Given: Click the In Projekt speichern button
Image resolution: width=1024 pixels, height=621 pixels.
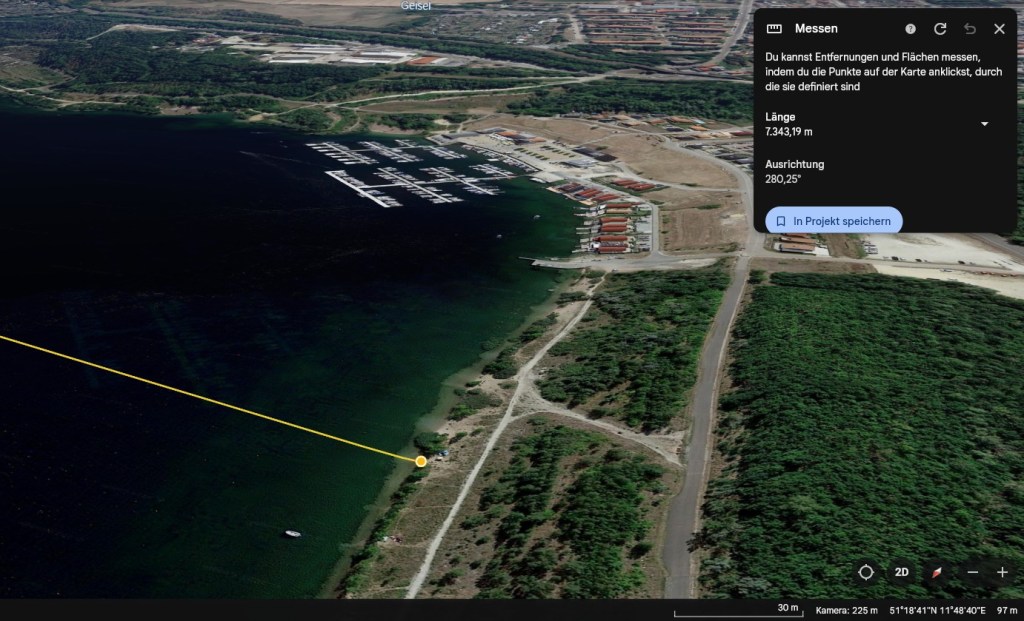Looking at the screenshot, I should pos(834,220).
